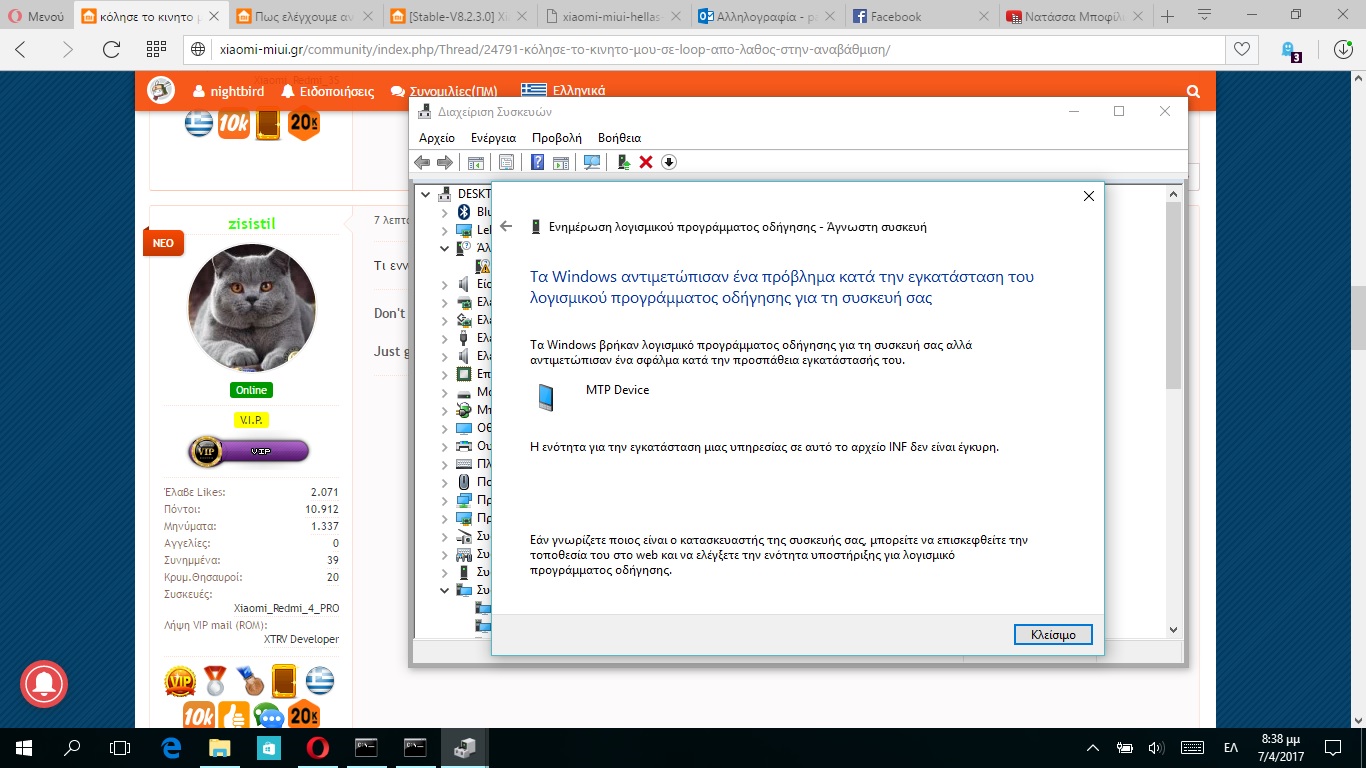Click the Windows Start button

tap(23, 747)
